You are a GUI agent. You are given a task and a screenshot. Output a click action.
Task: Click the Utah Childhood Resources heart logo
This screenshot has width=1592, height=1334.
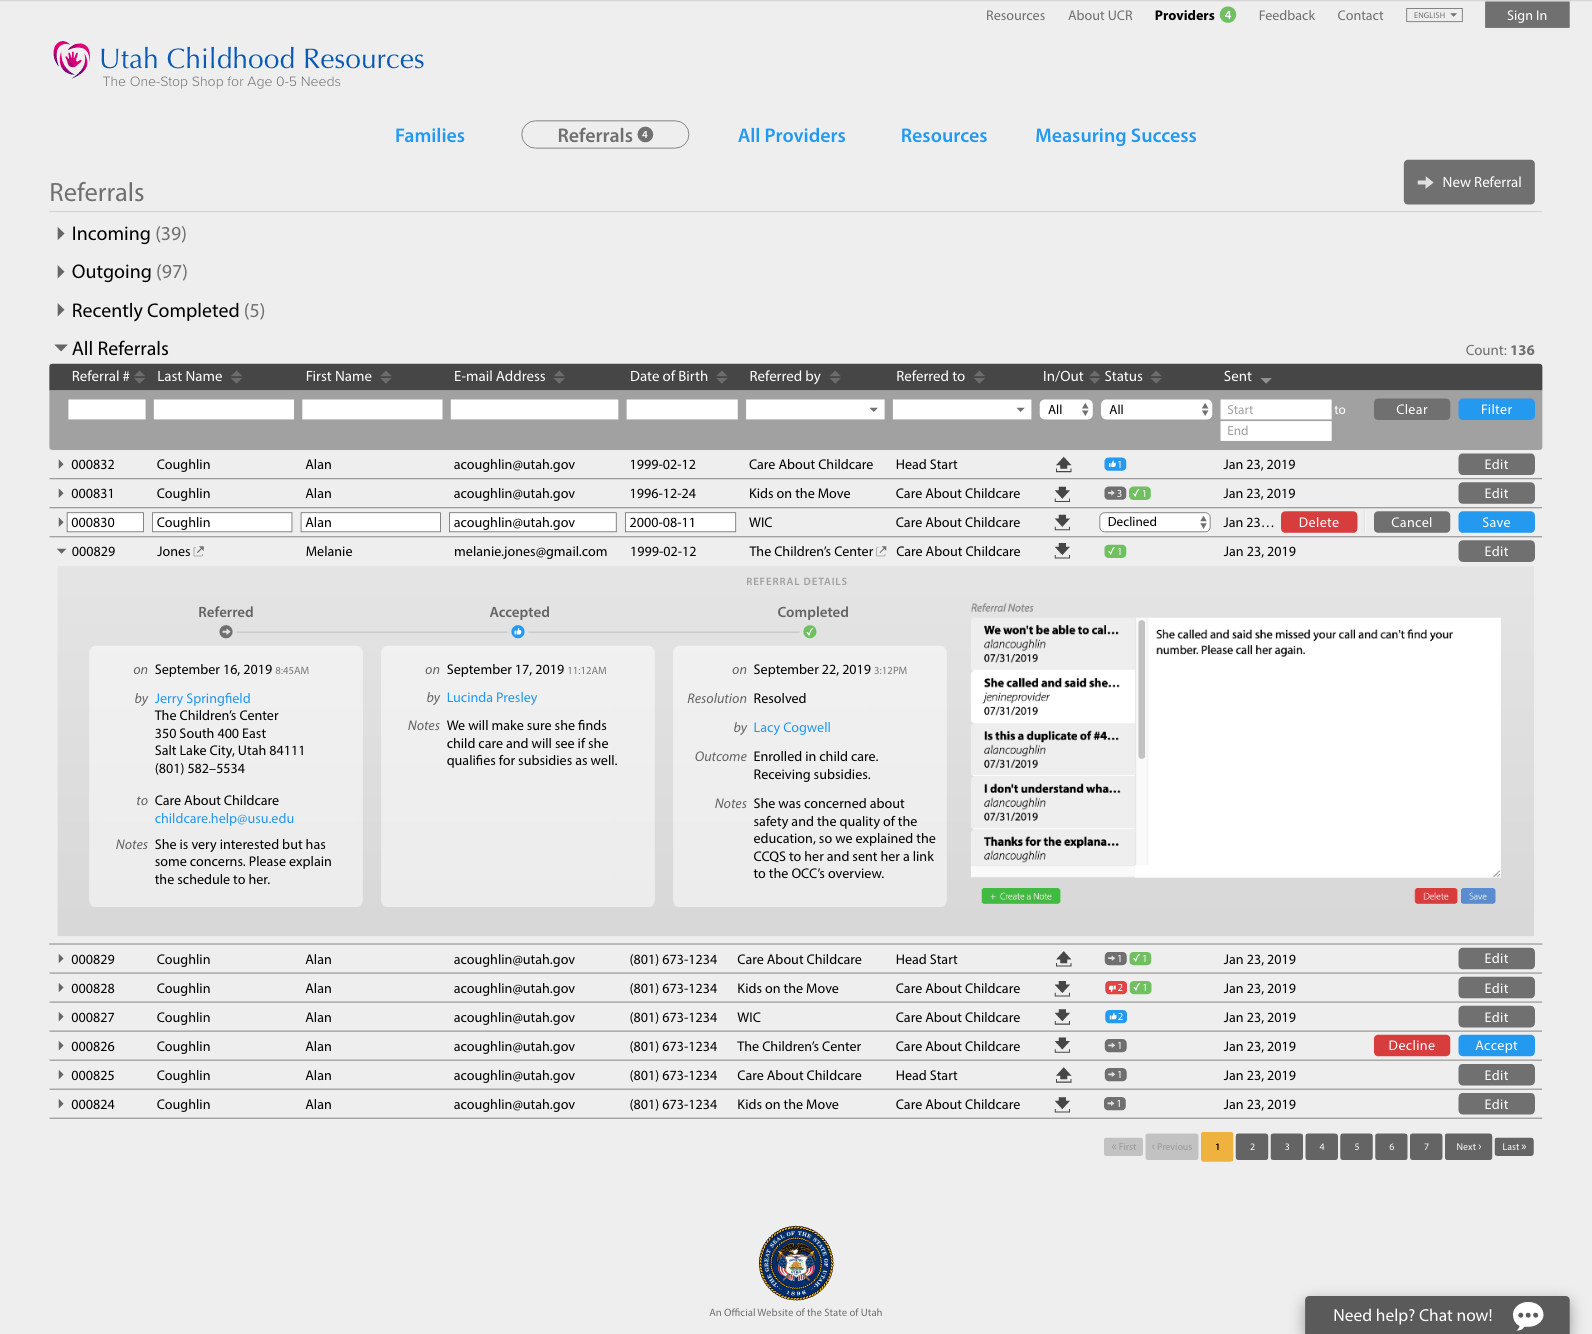[71, 59]
